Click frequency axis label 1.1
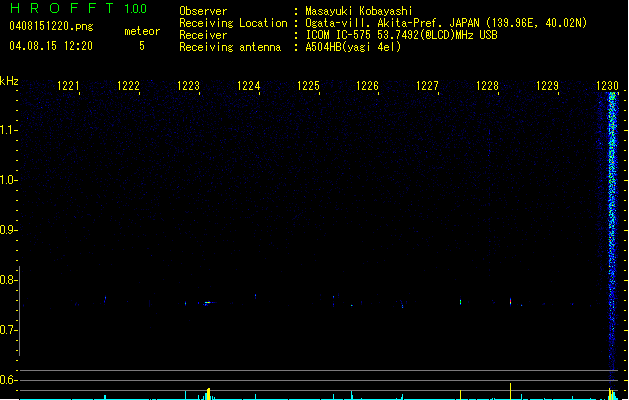Image resolution: width=629 pixels, height=400 pixels. click(x=7, y=130)
